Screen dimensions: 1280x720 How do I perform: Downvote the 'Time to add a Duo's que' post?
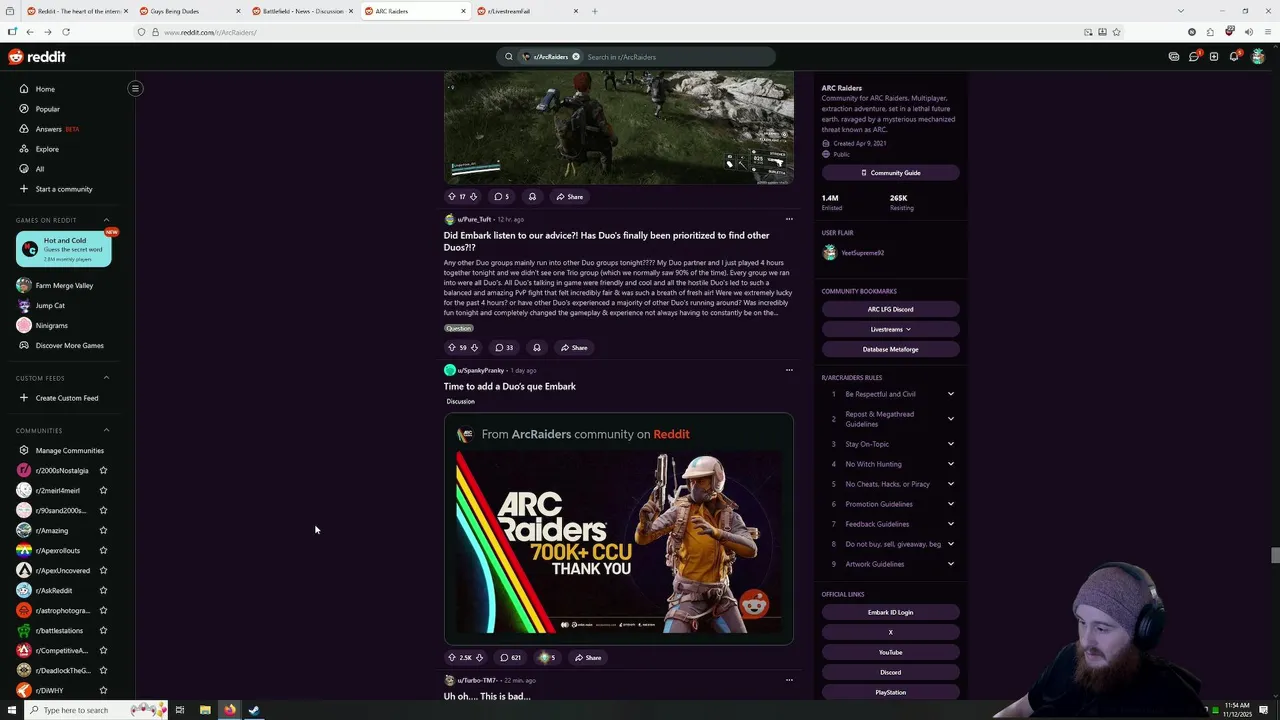(x=479, y=657)
